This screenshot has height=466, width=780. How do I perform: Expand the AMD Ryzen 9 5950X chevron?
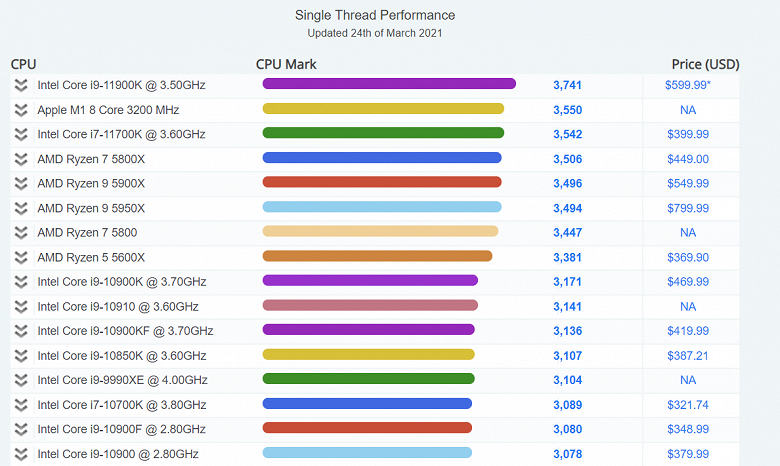[20, 208]
